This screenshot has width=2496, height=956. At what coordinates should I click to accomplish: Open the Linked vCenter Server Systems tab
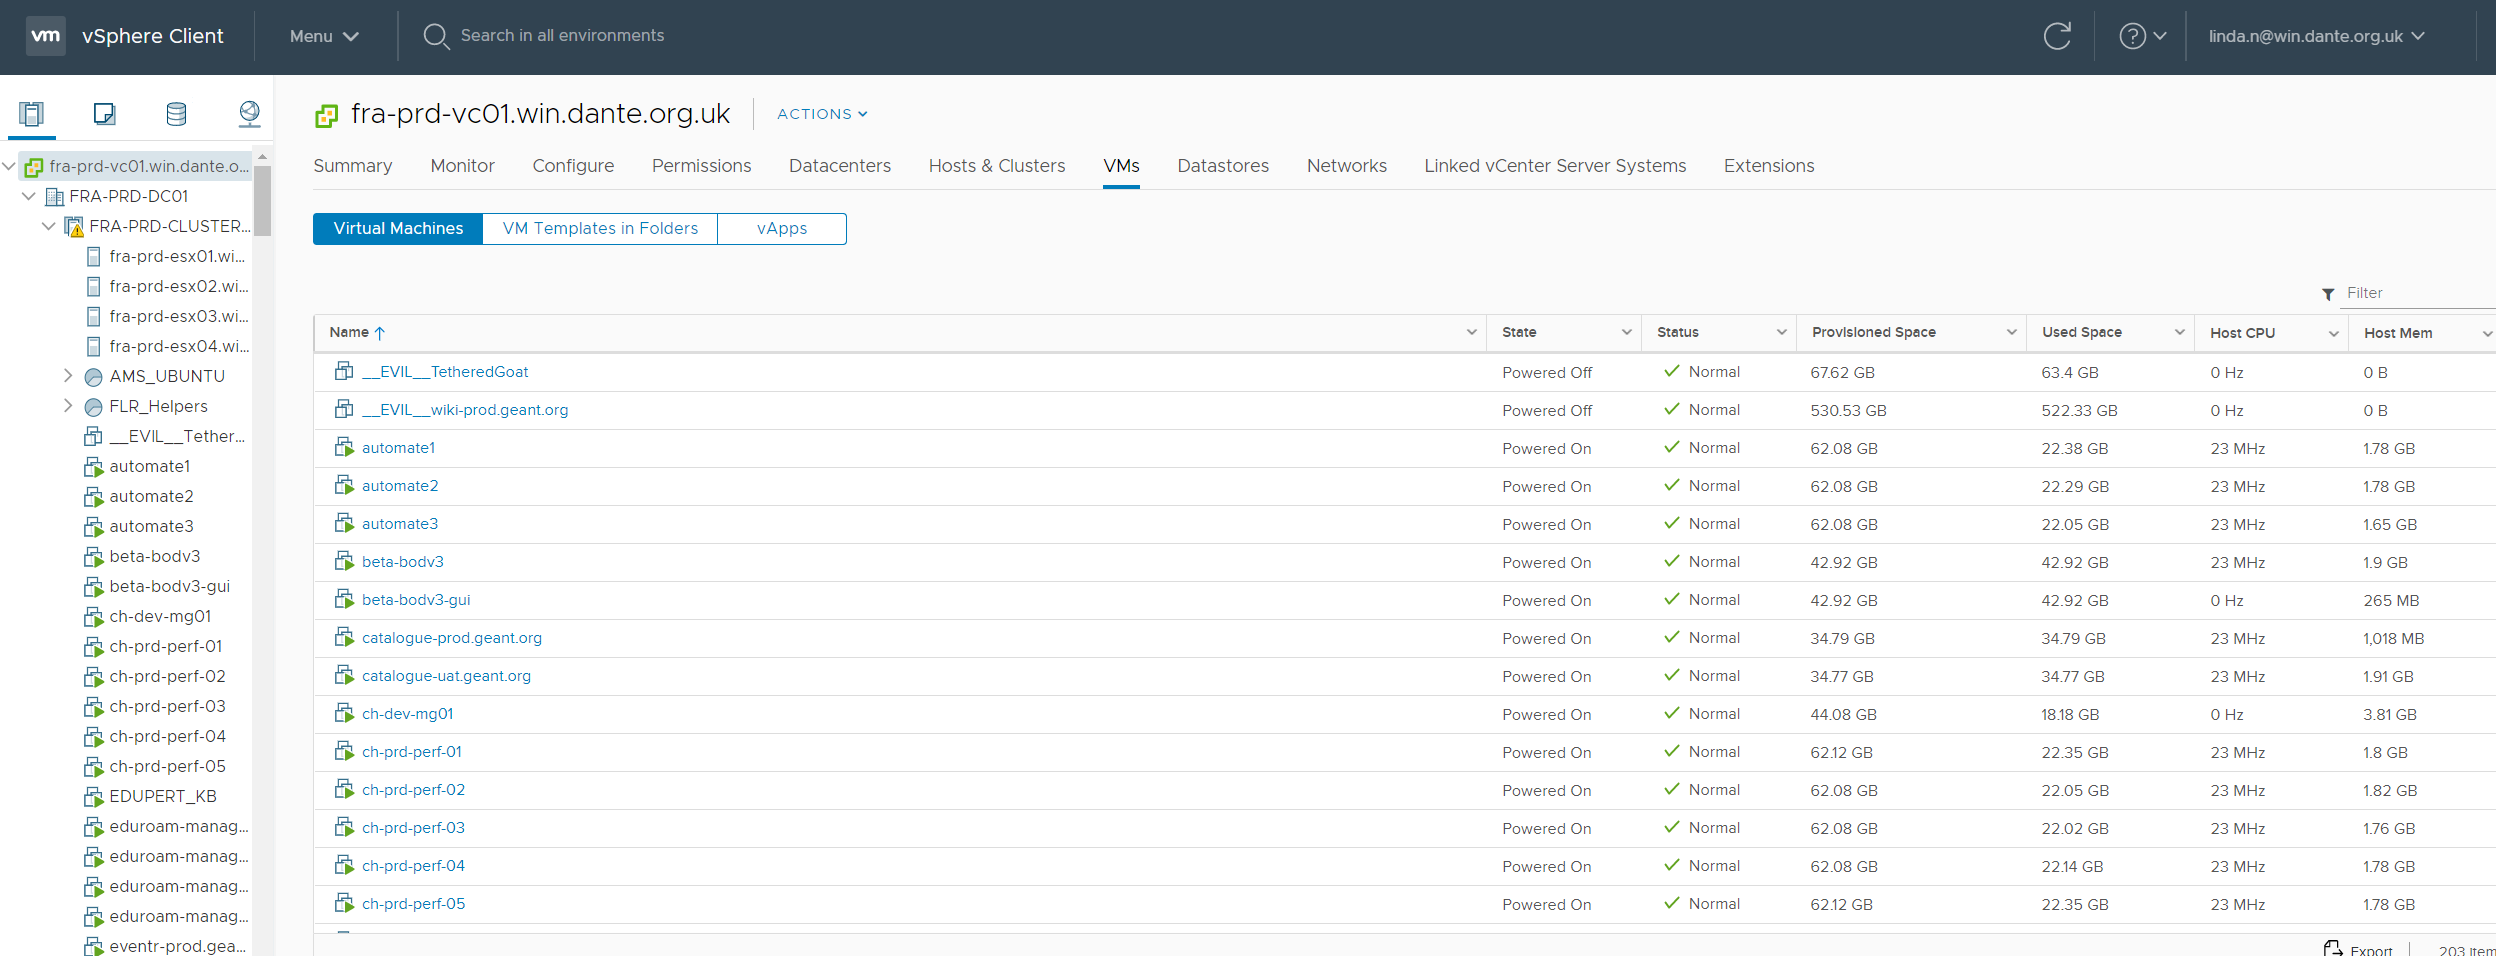(x=1555, y=166)
